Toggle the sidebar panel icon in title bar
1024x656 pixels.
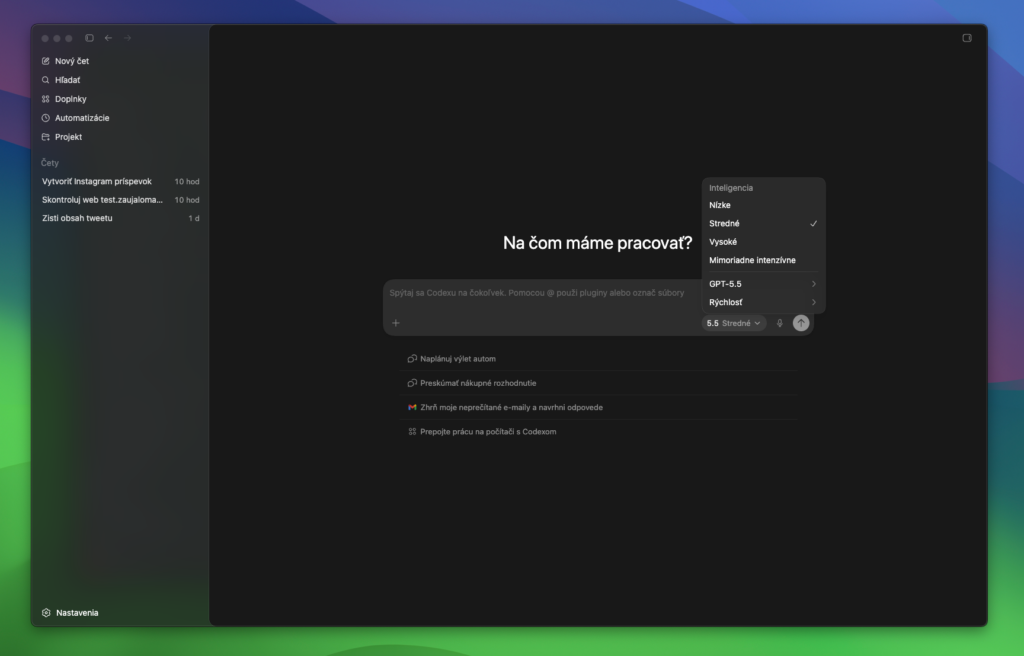click(89, 38)
